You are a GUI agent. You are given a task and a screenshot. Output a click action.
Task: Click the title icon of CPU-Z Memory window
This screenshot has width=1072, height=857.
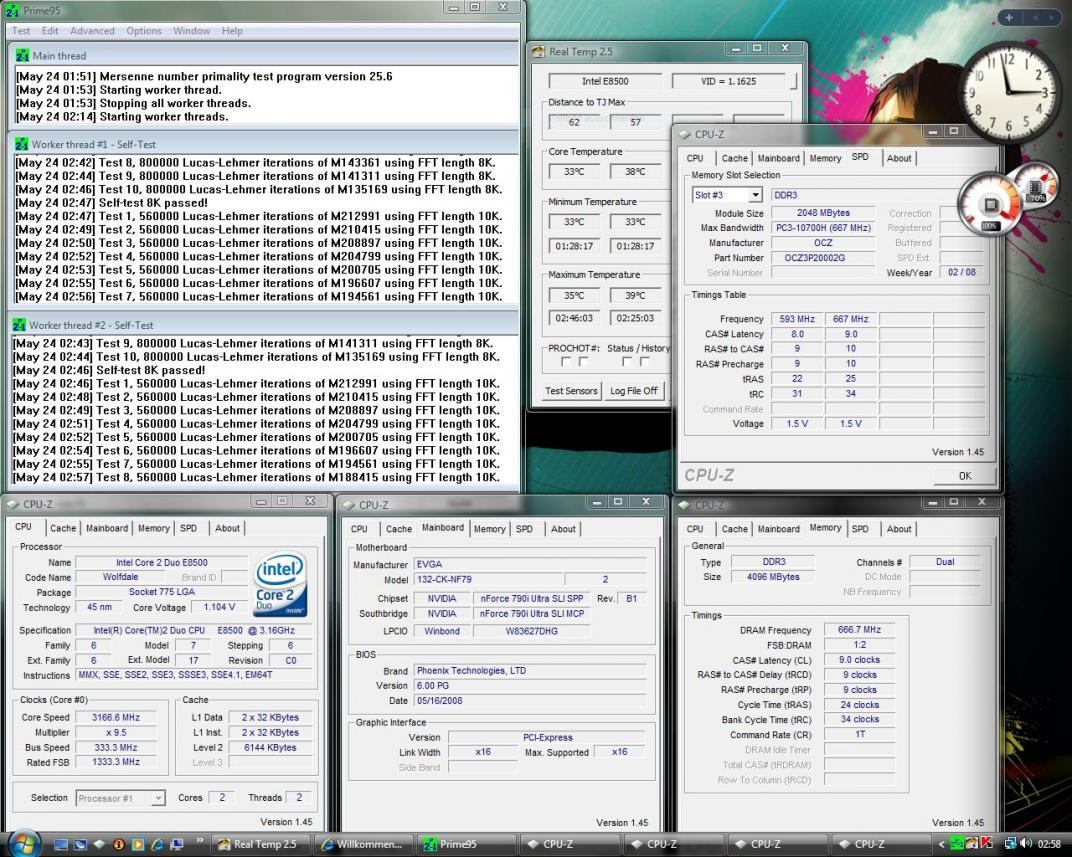click(685, 505)
